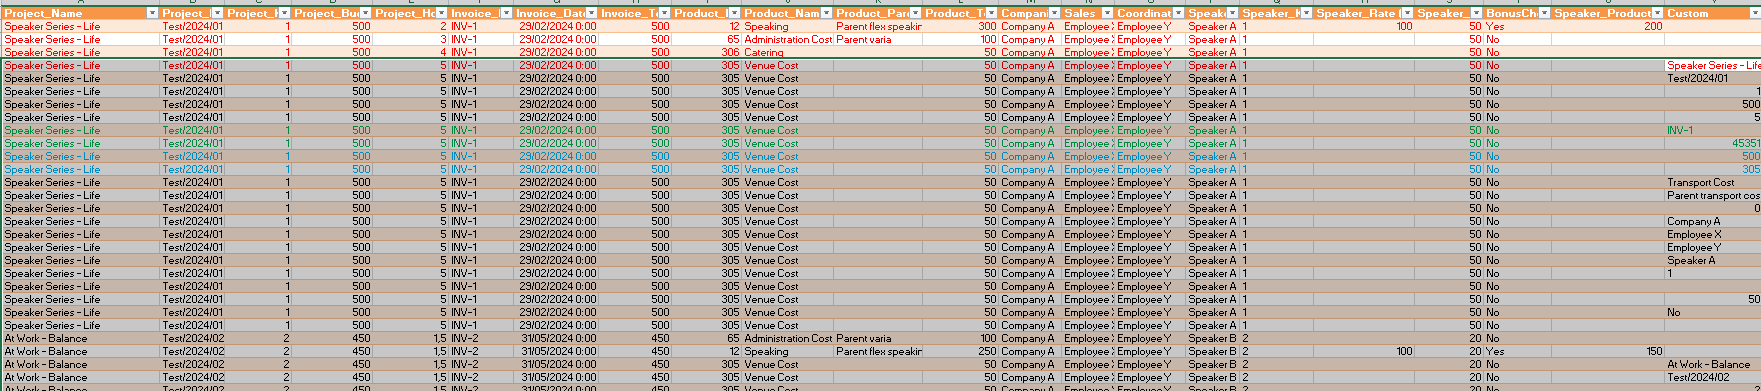
Task: Select 'Speaker Series - Life' in the Custom column
Action: pyautogui.click(x=1713, y=65)
